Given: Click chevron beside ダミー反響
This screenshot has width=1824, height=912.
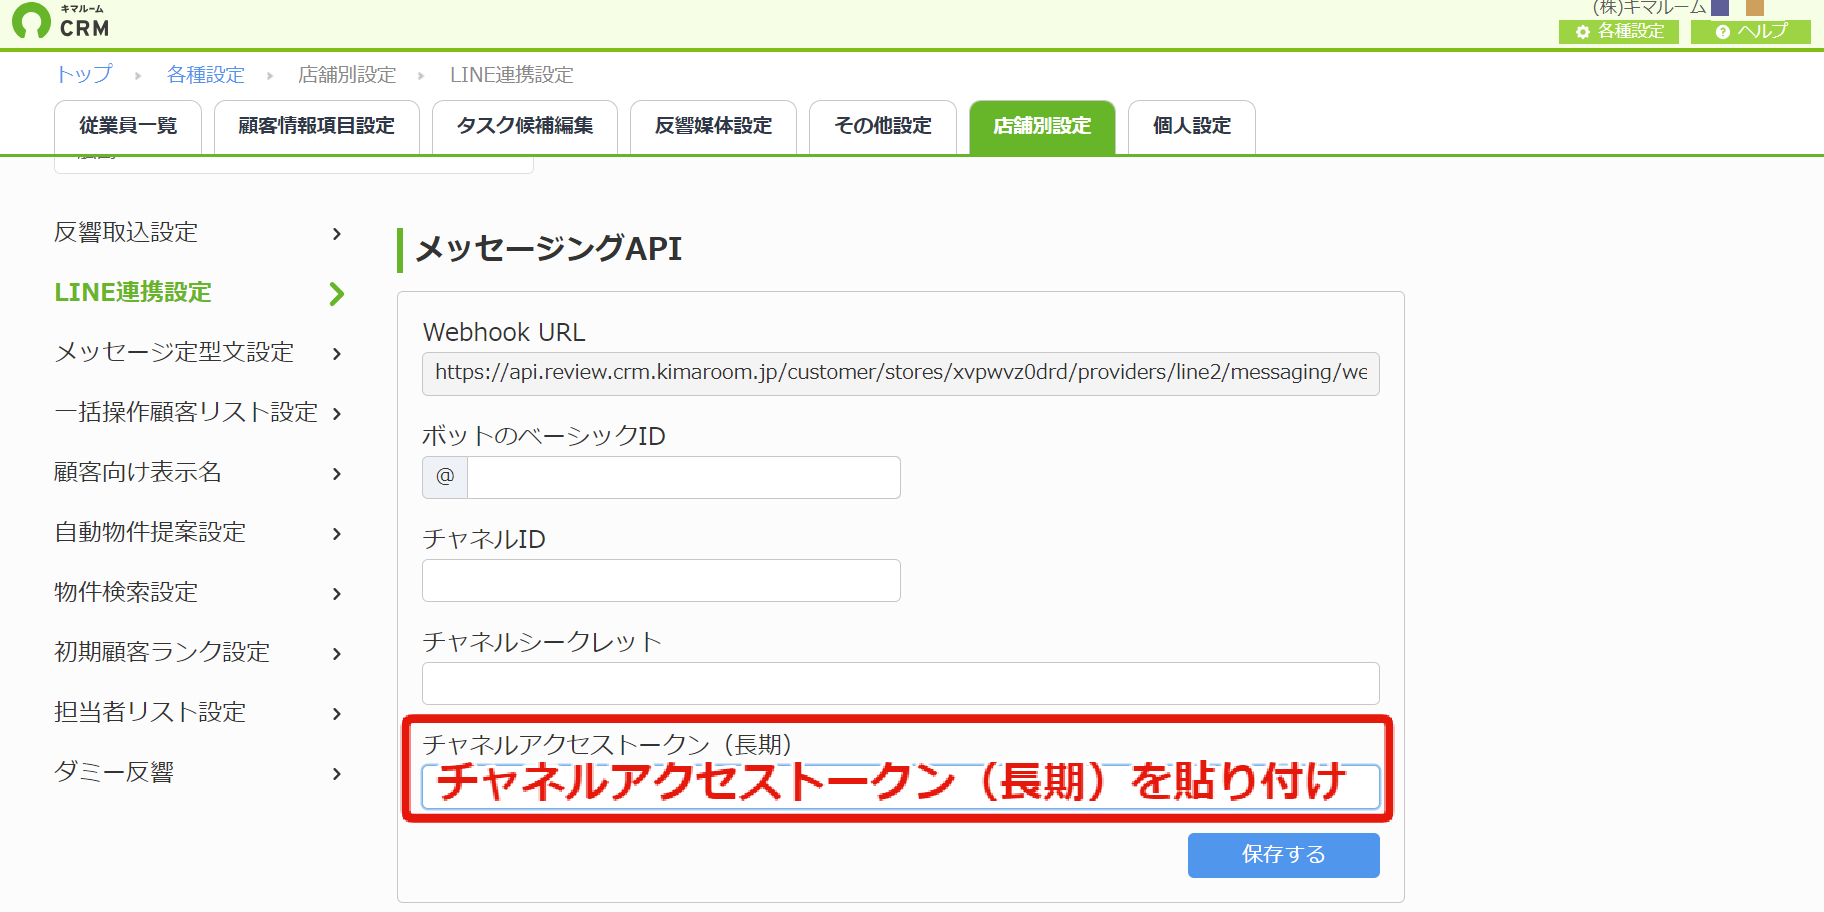Looking at the screenshot, I should 337,774.
